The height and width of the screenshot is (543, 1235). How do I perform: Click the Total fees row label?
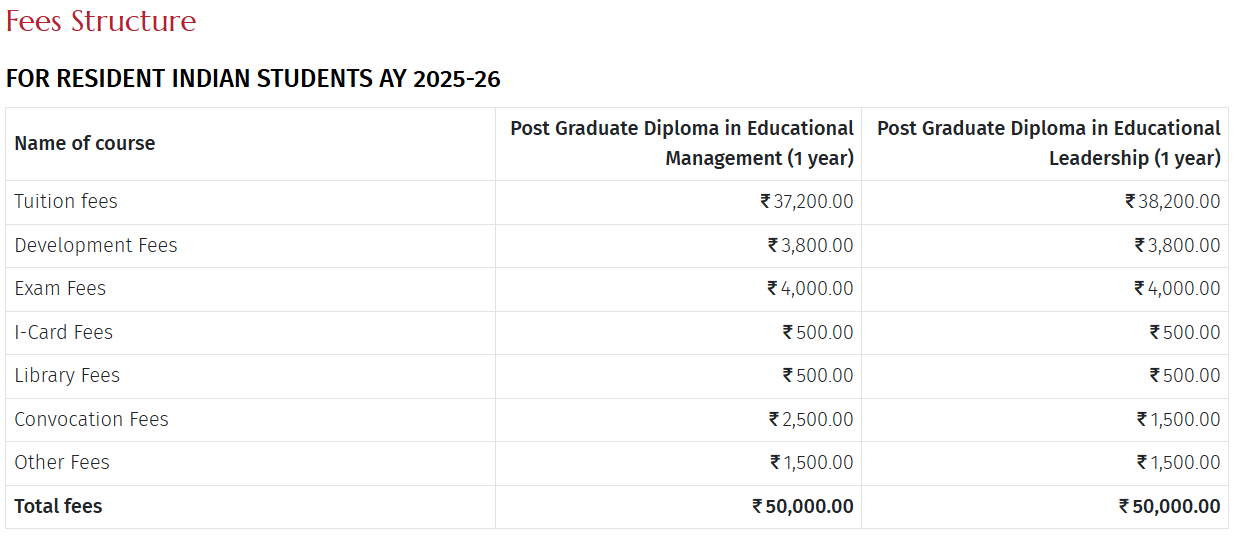coord(58,506)
